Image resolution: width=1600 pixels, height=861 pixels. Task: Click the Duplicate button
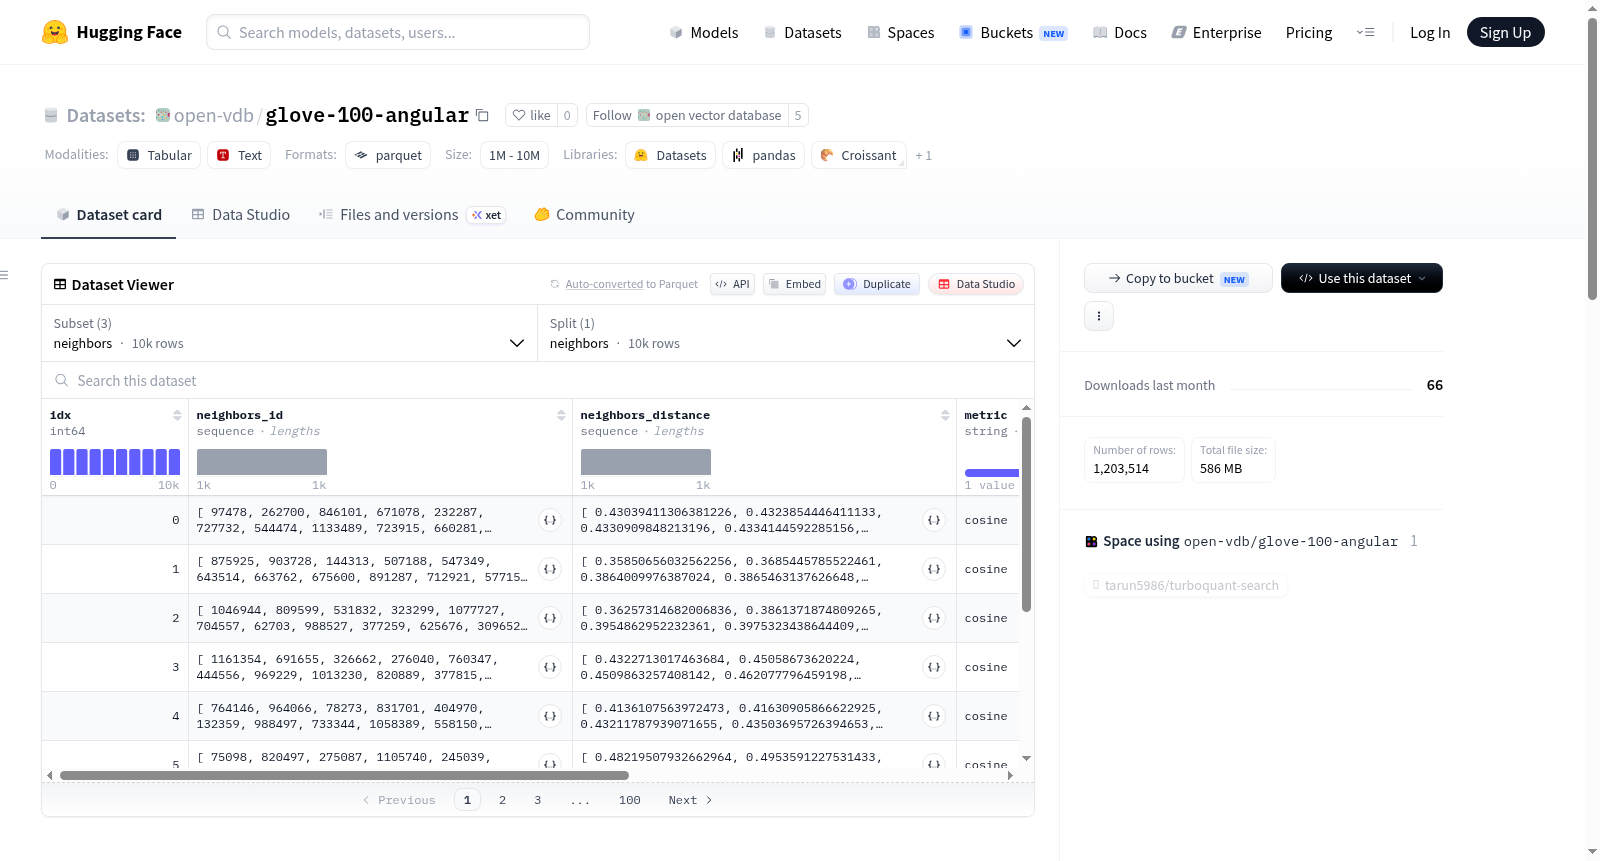pyautogui.click(x=877, y=284)
